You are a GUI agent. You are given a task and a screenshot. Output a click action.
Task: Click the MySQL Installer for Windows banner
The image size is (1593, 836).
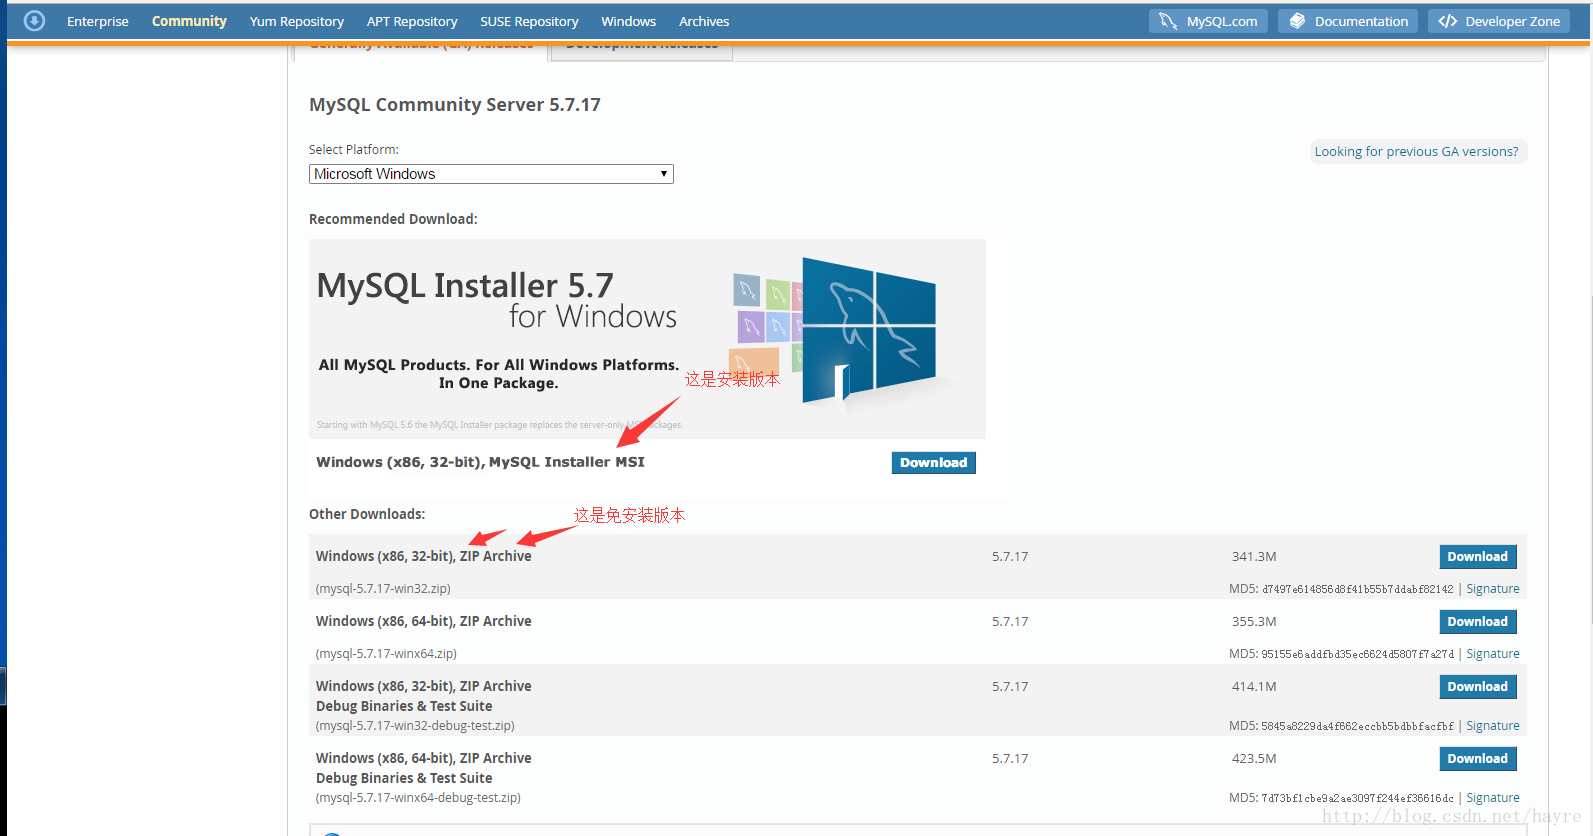[647, 338]
